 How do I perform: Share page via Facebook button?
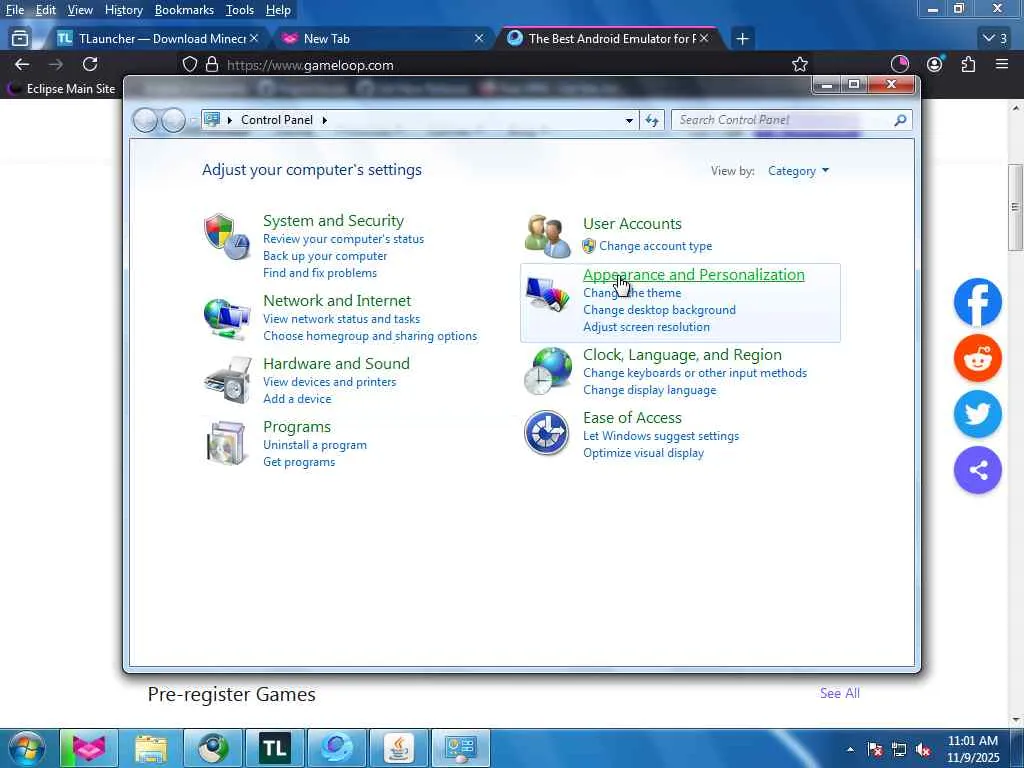(x=978, y=302)
